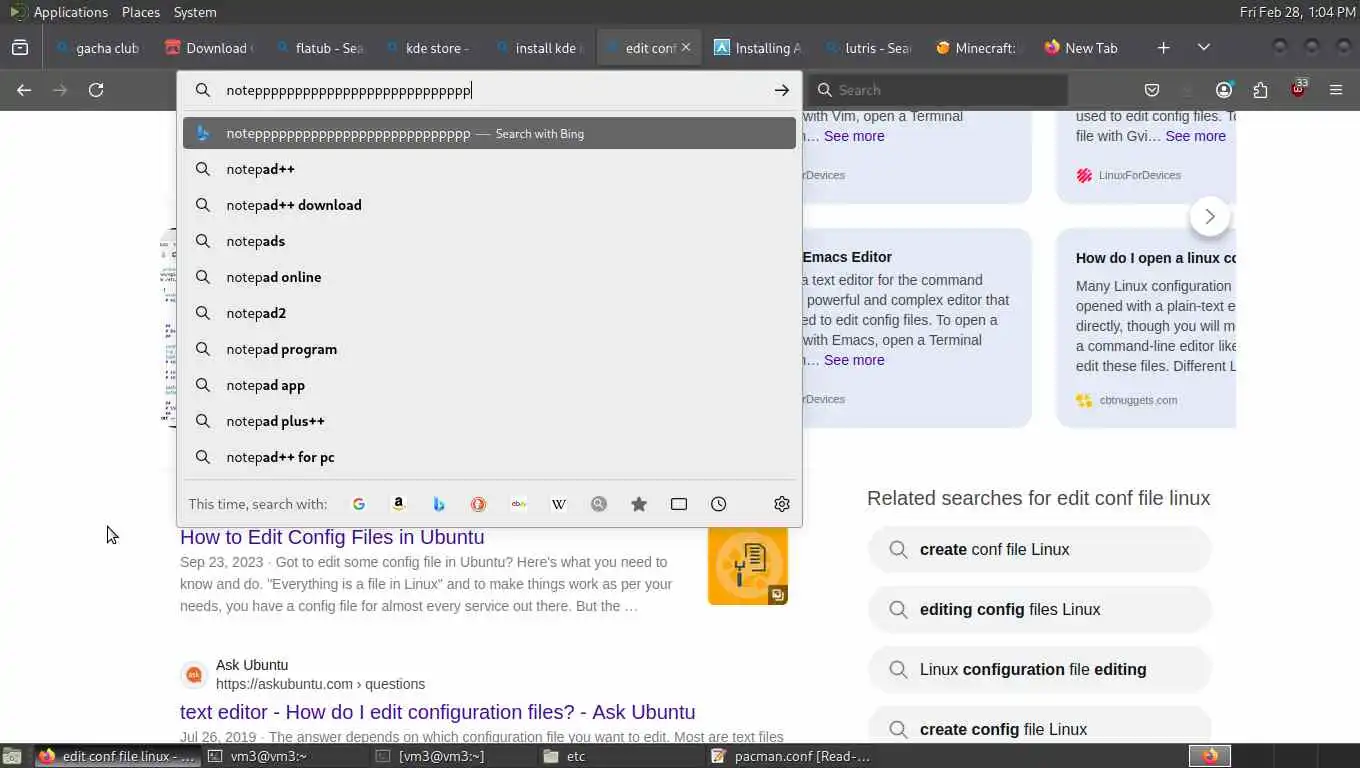Search this time with DuckDuckGo
The height and width of the screenshot is (768, 1360).
coord(479,504)
